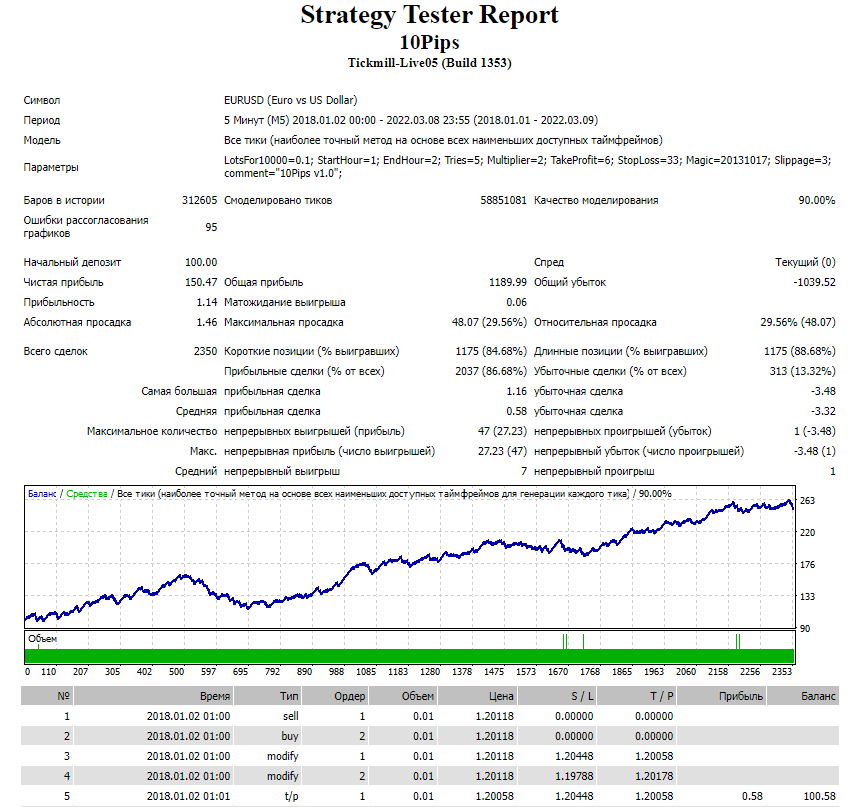Screen dimensions: 856x807
Task: Select the EURUSD (Euro vs US Dollar) symbol value
Action: 290,100
